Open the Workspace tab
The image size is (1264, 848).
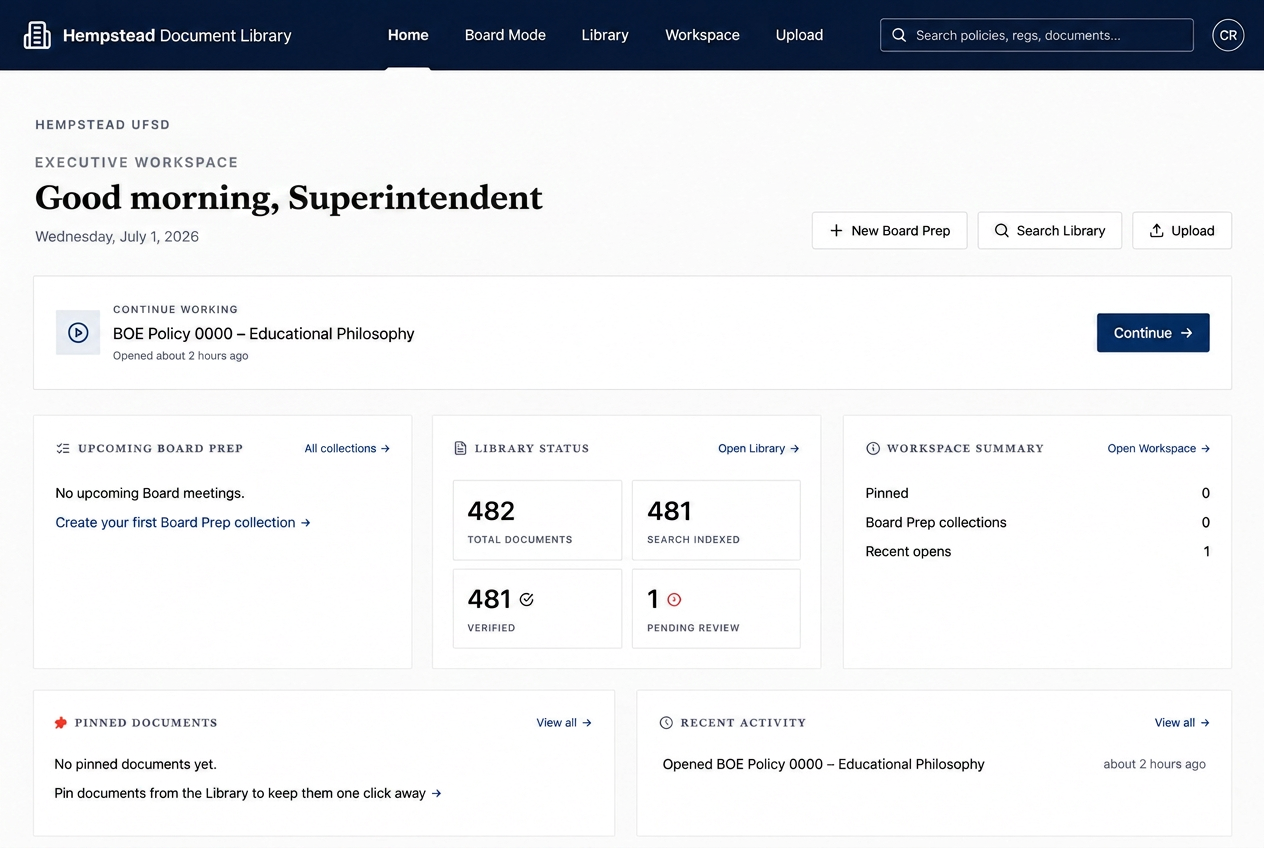coord(702,35)
